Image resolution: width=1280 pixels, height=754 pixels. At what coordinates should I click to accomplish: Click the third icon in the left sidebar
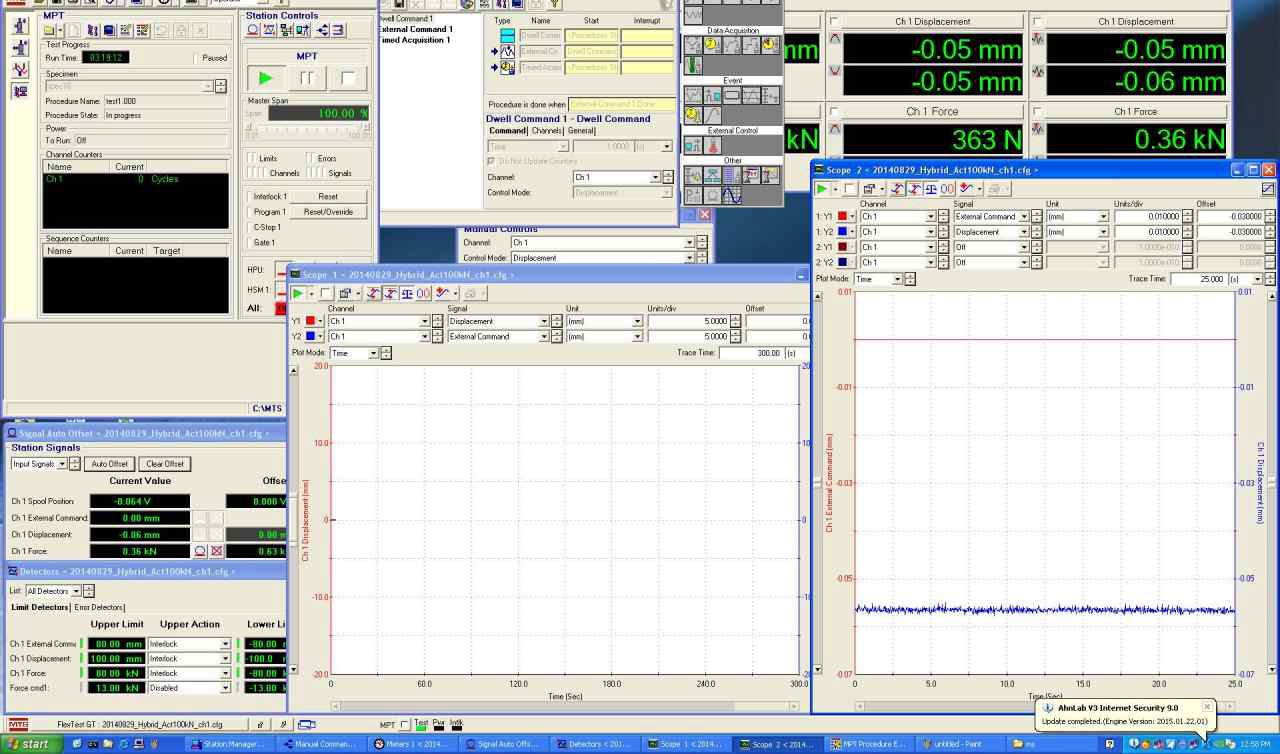(x=20, y=69)
